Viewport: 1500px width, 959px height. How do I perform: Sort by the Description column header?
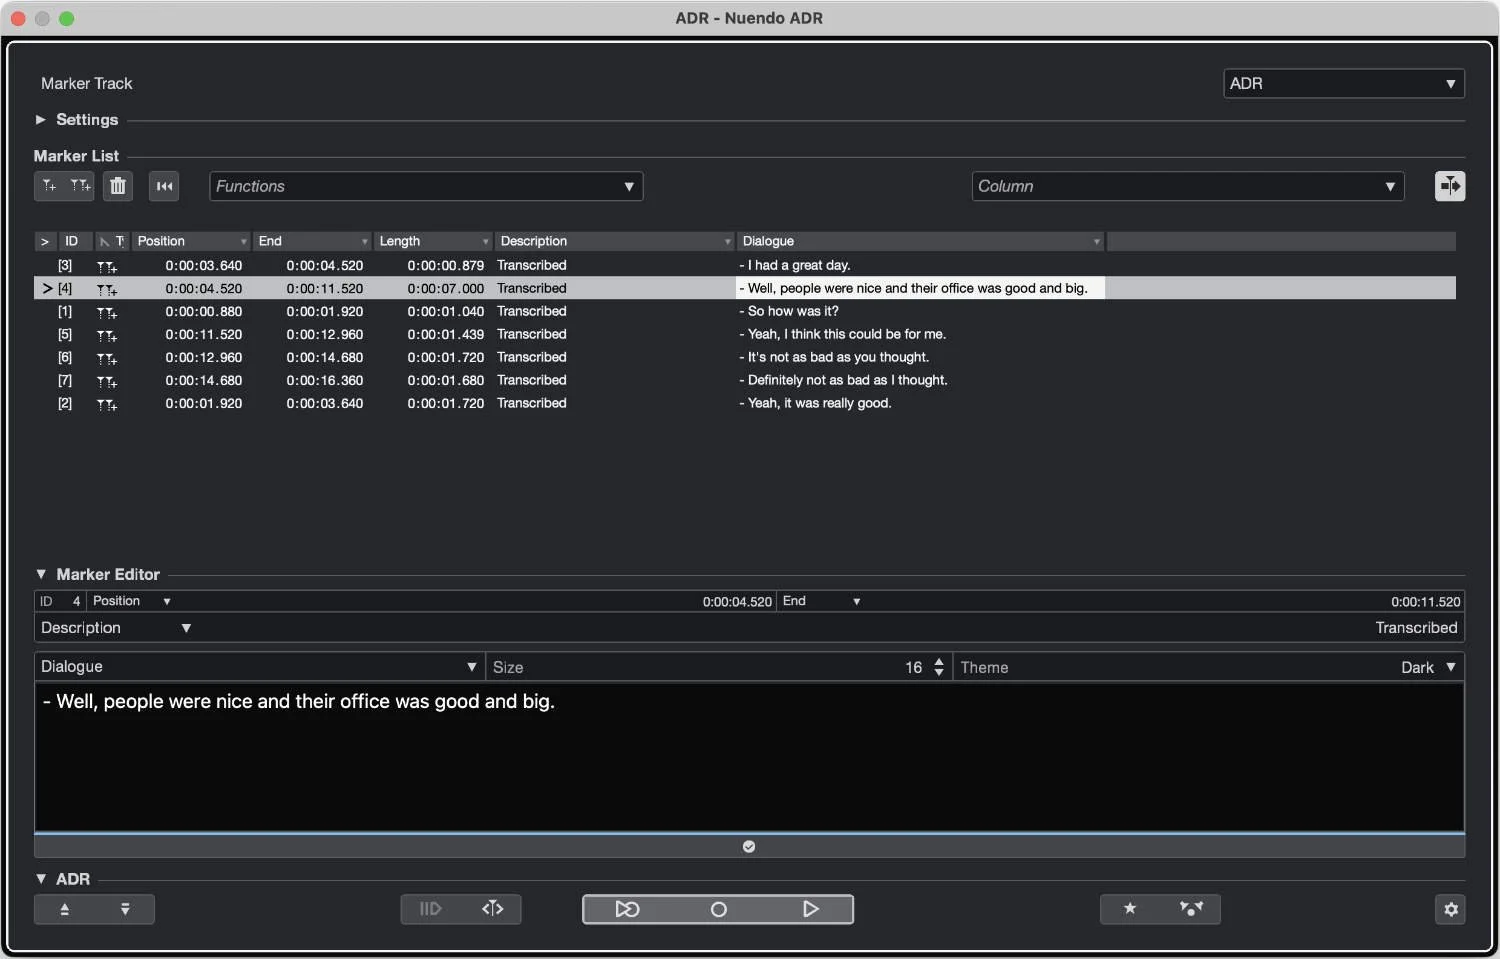point(615,241)
